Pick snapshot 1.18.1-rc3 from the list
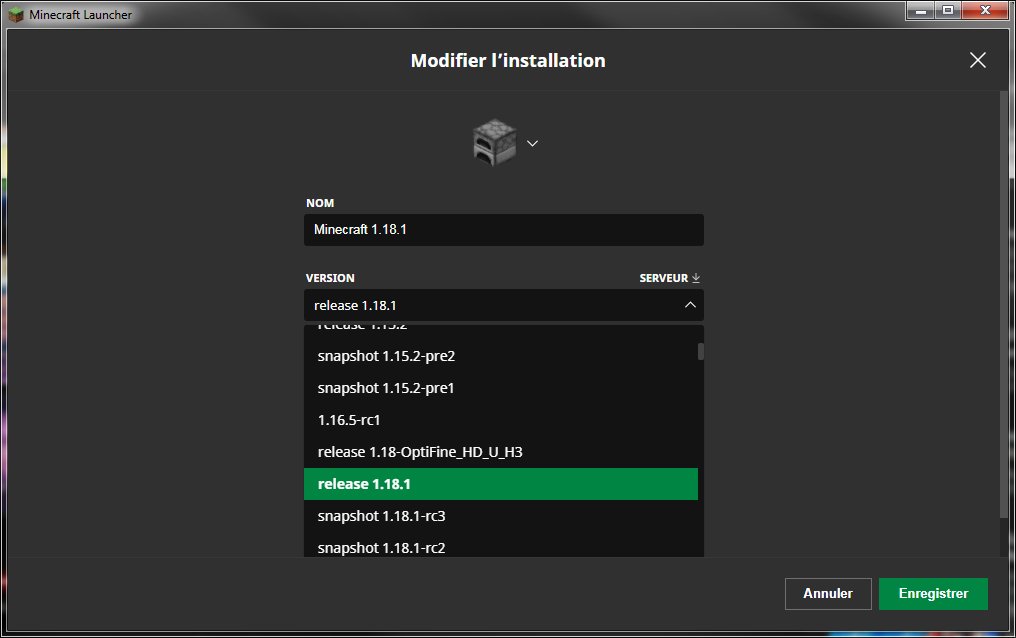Screen dimensions: 1016x638 [x=500, y=516]
